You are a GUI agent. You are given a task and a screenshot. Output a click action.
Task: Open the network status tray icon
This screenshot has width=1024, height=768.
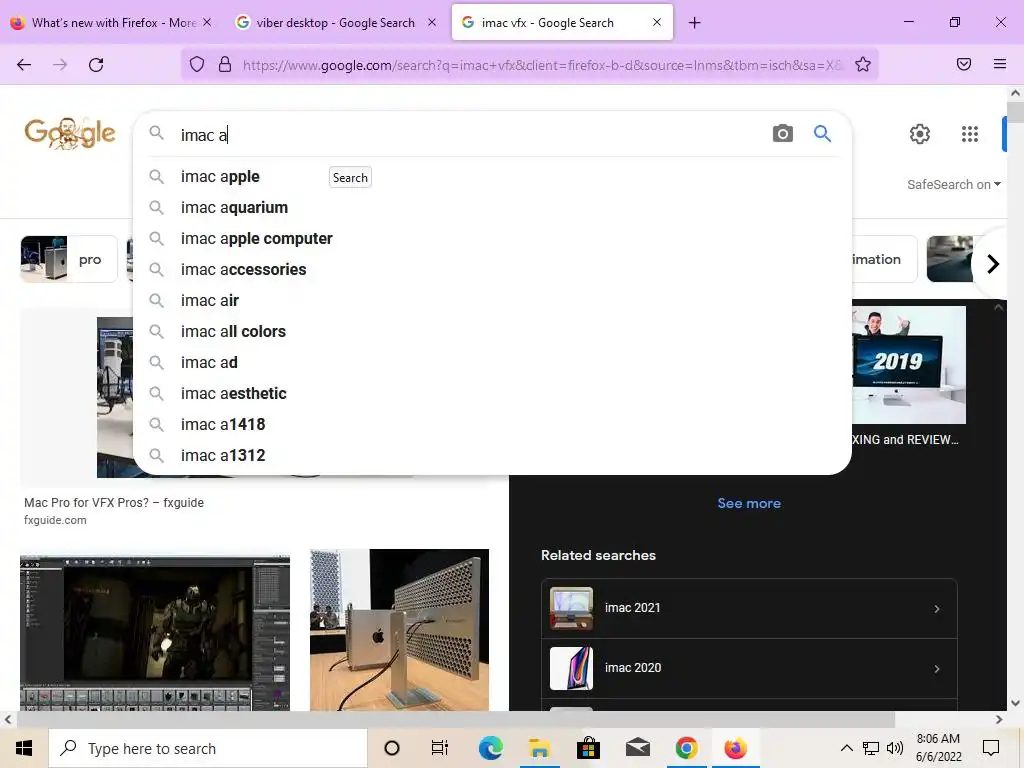871,748
